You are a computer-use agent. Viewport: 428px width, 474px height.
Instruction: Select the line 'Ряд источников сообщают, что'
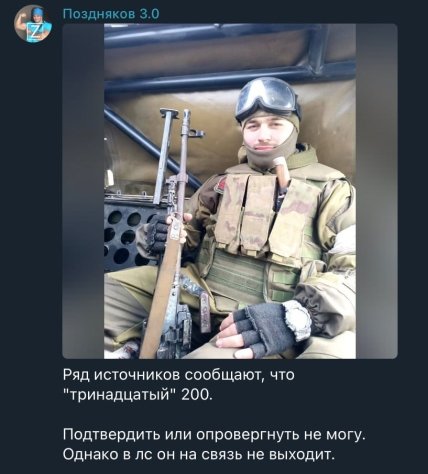(179, 375)
